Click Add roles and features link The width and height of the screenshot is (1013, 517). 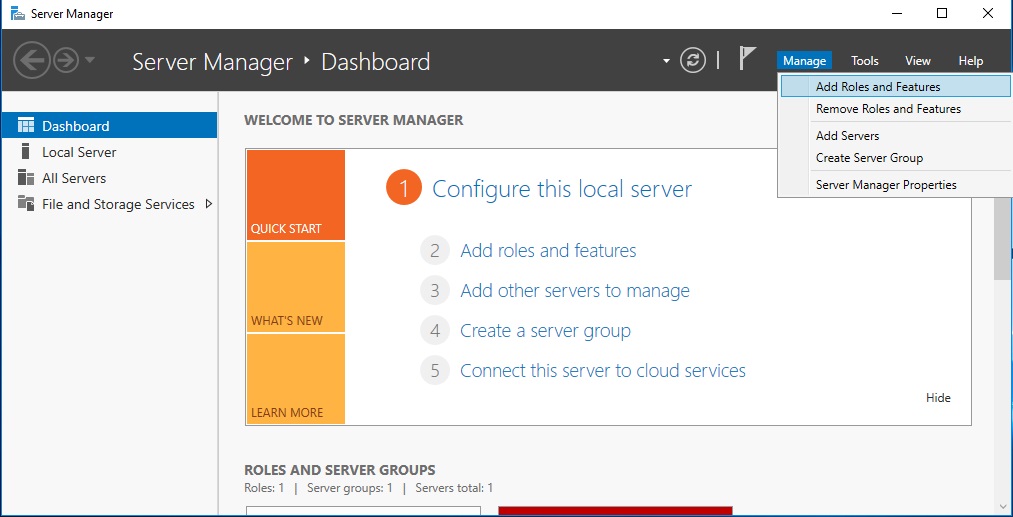[548, 251]
